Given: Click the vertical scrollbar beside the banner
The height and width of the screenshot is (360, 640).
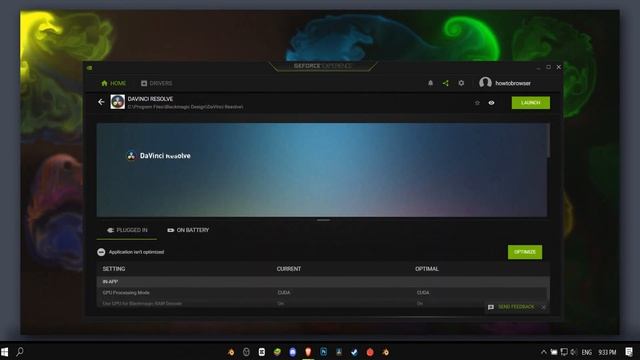Looking at the screenshot, I should [549, 141].
